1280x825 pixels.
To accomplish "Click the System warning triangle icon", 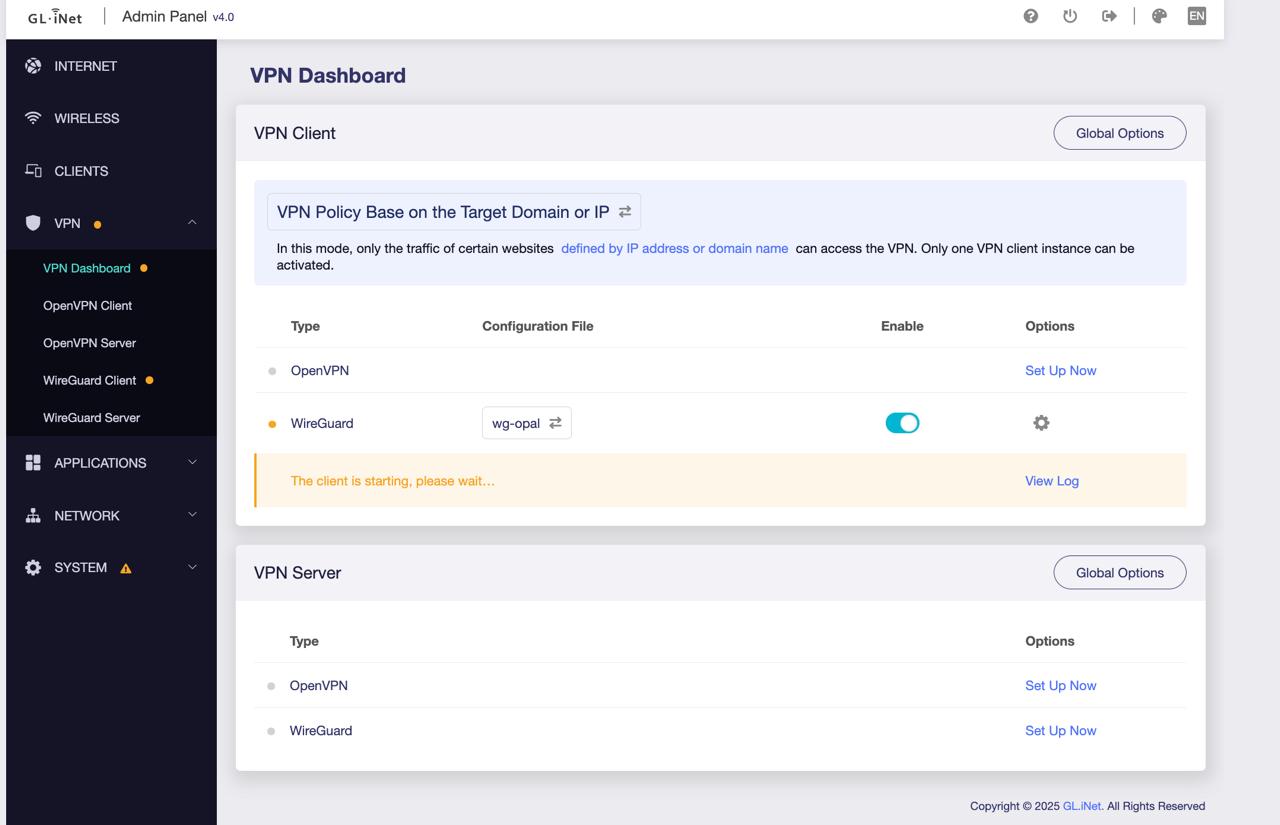I will tap(126, 569).
